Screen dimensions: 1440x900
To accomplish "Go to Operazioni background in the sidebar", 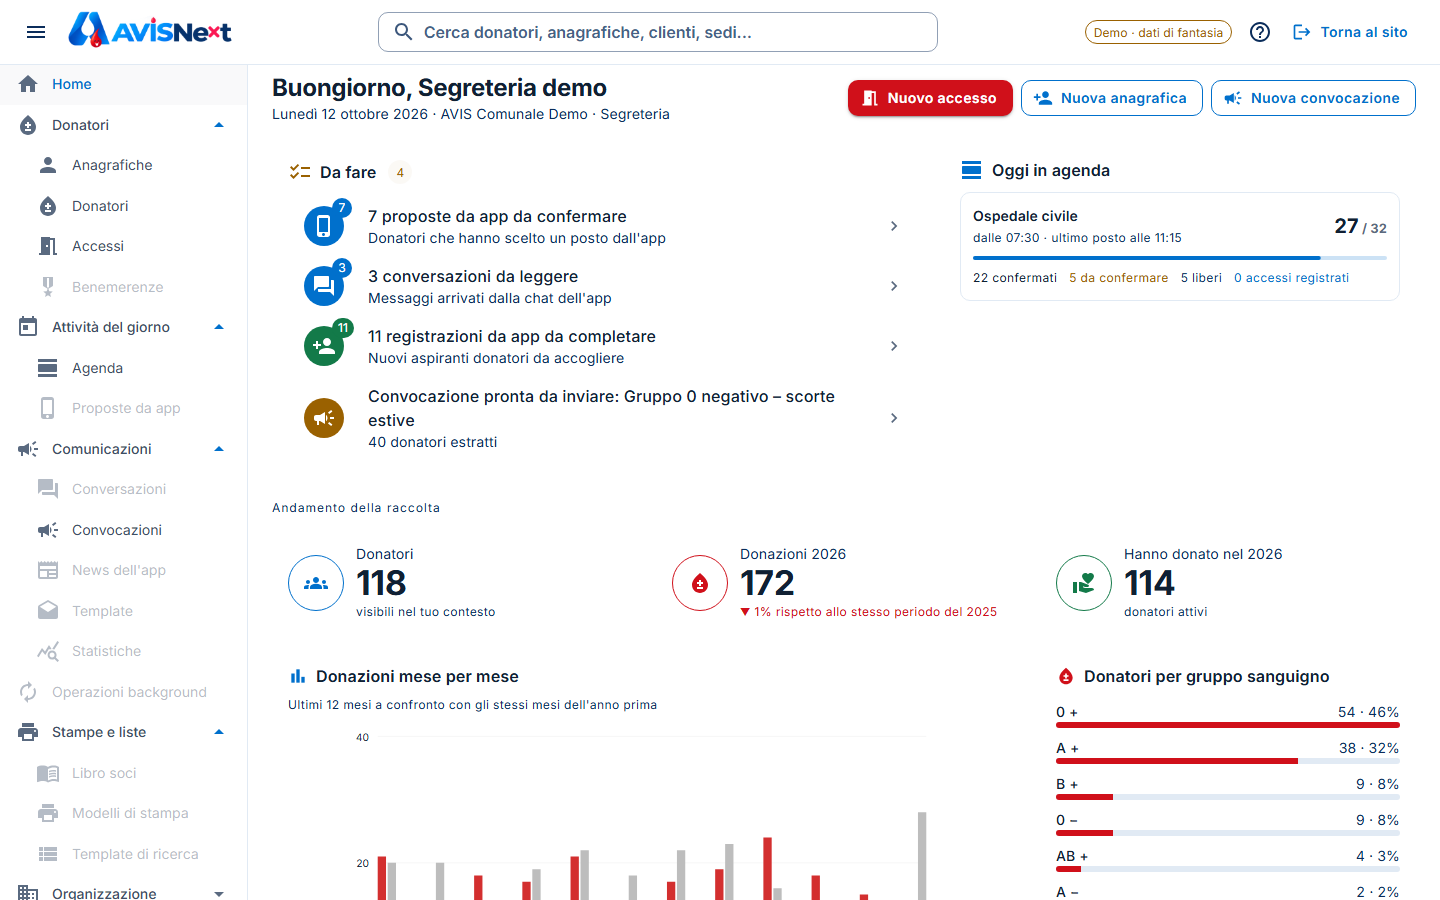I will coord(124,692).
